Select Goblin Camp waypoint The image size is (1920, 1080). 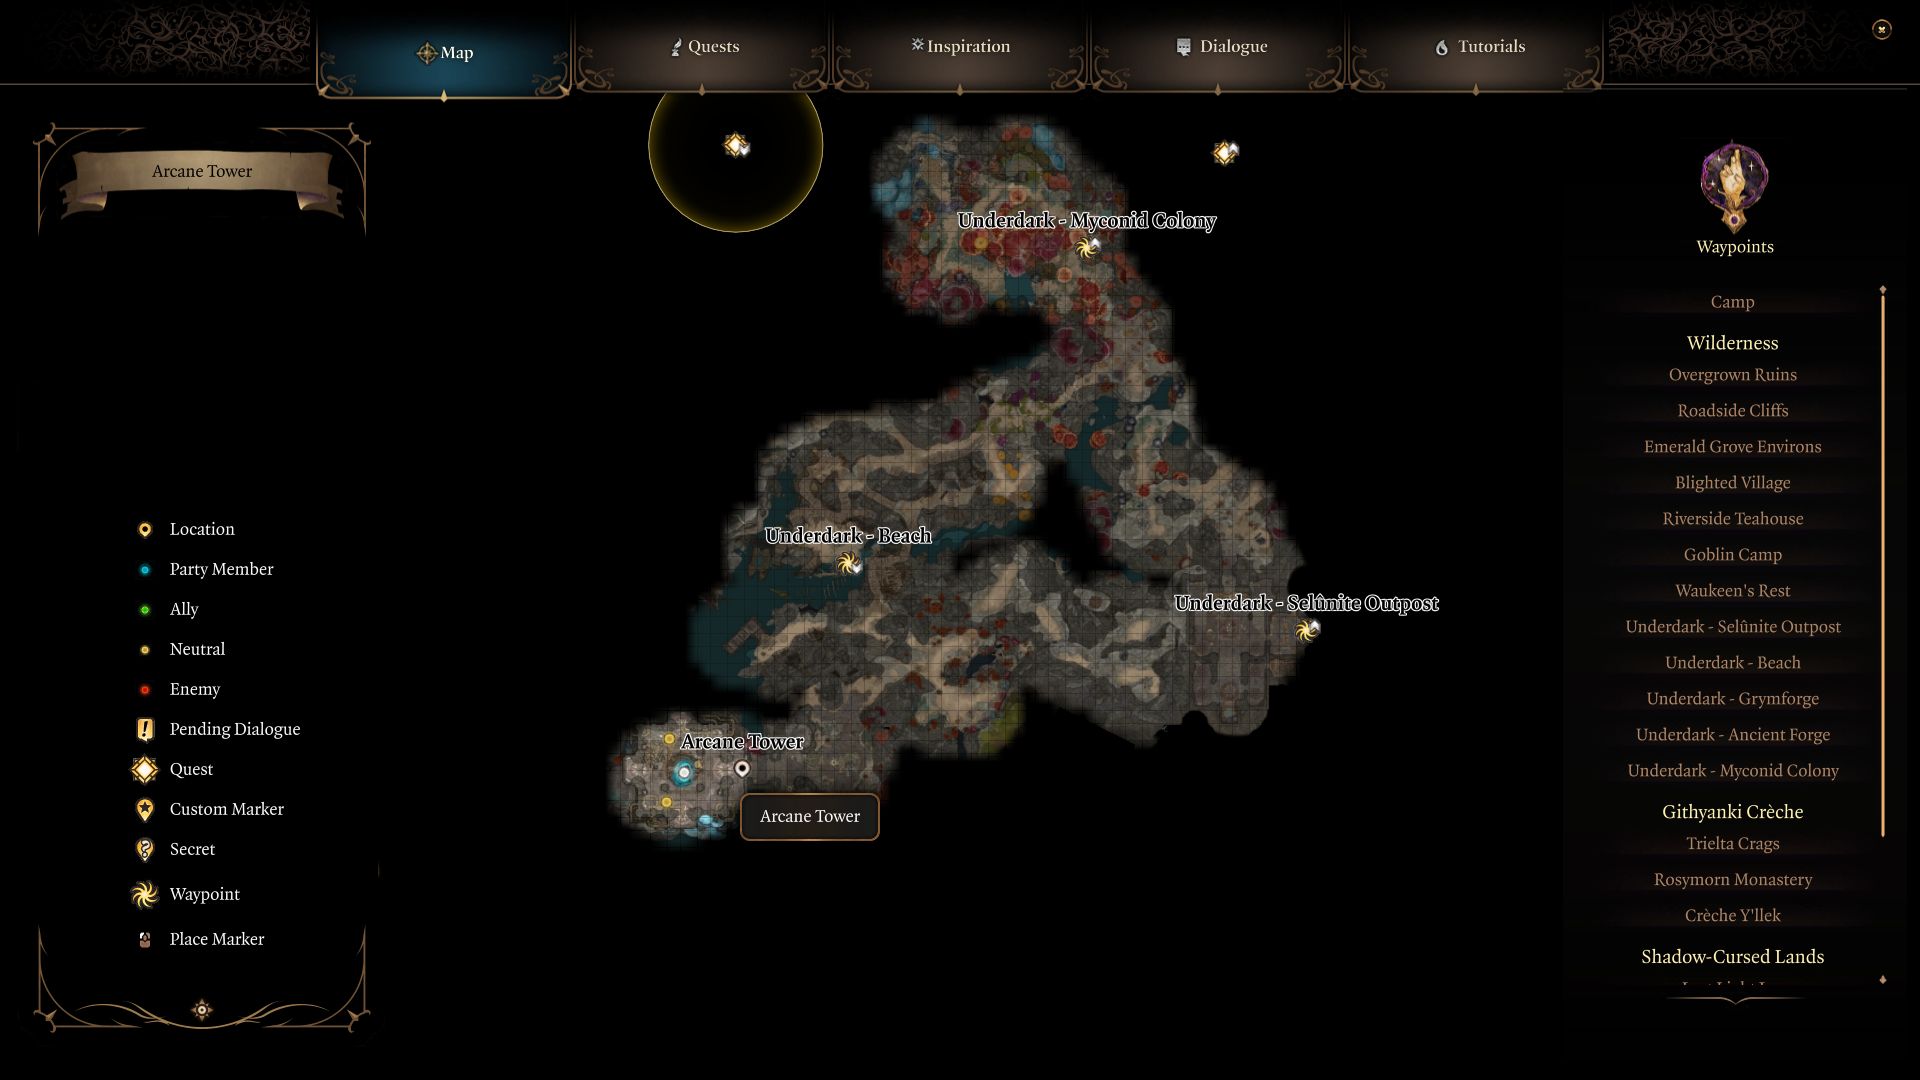point(1733,554)
